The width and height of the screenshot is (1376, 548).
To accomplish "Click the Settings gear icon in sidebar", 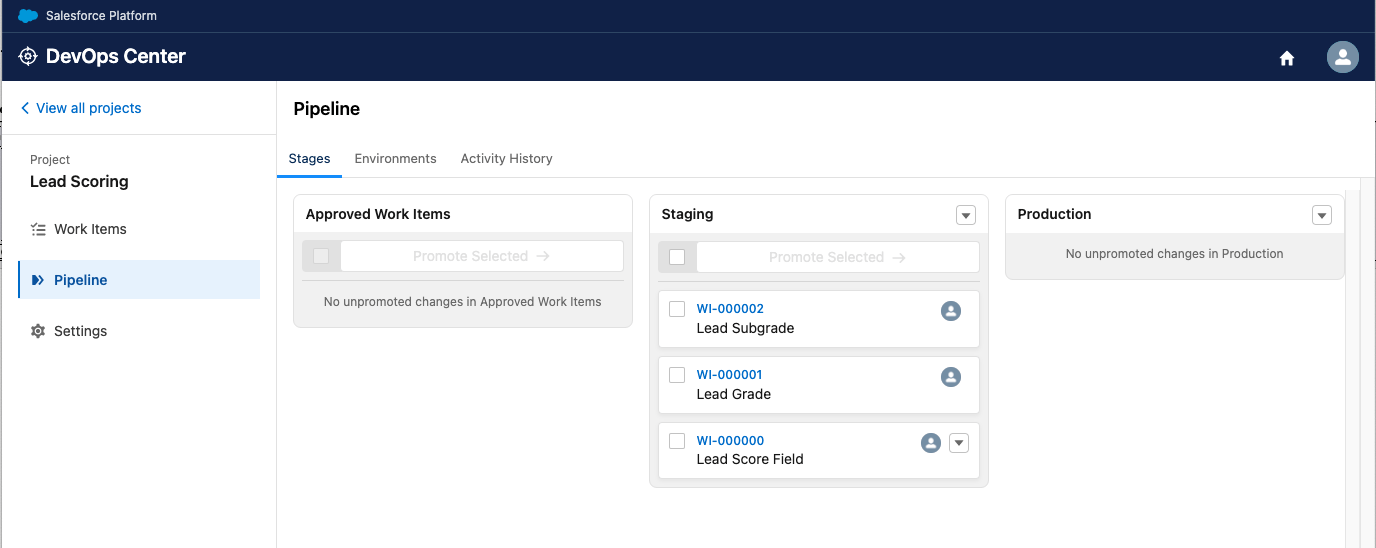I will (38, 331).
